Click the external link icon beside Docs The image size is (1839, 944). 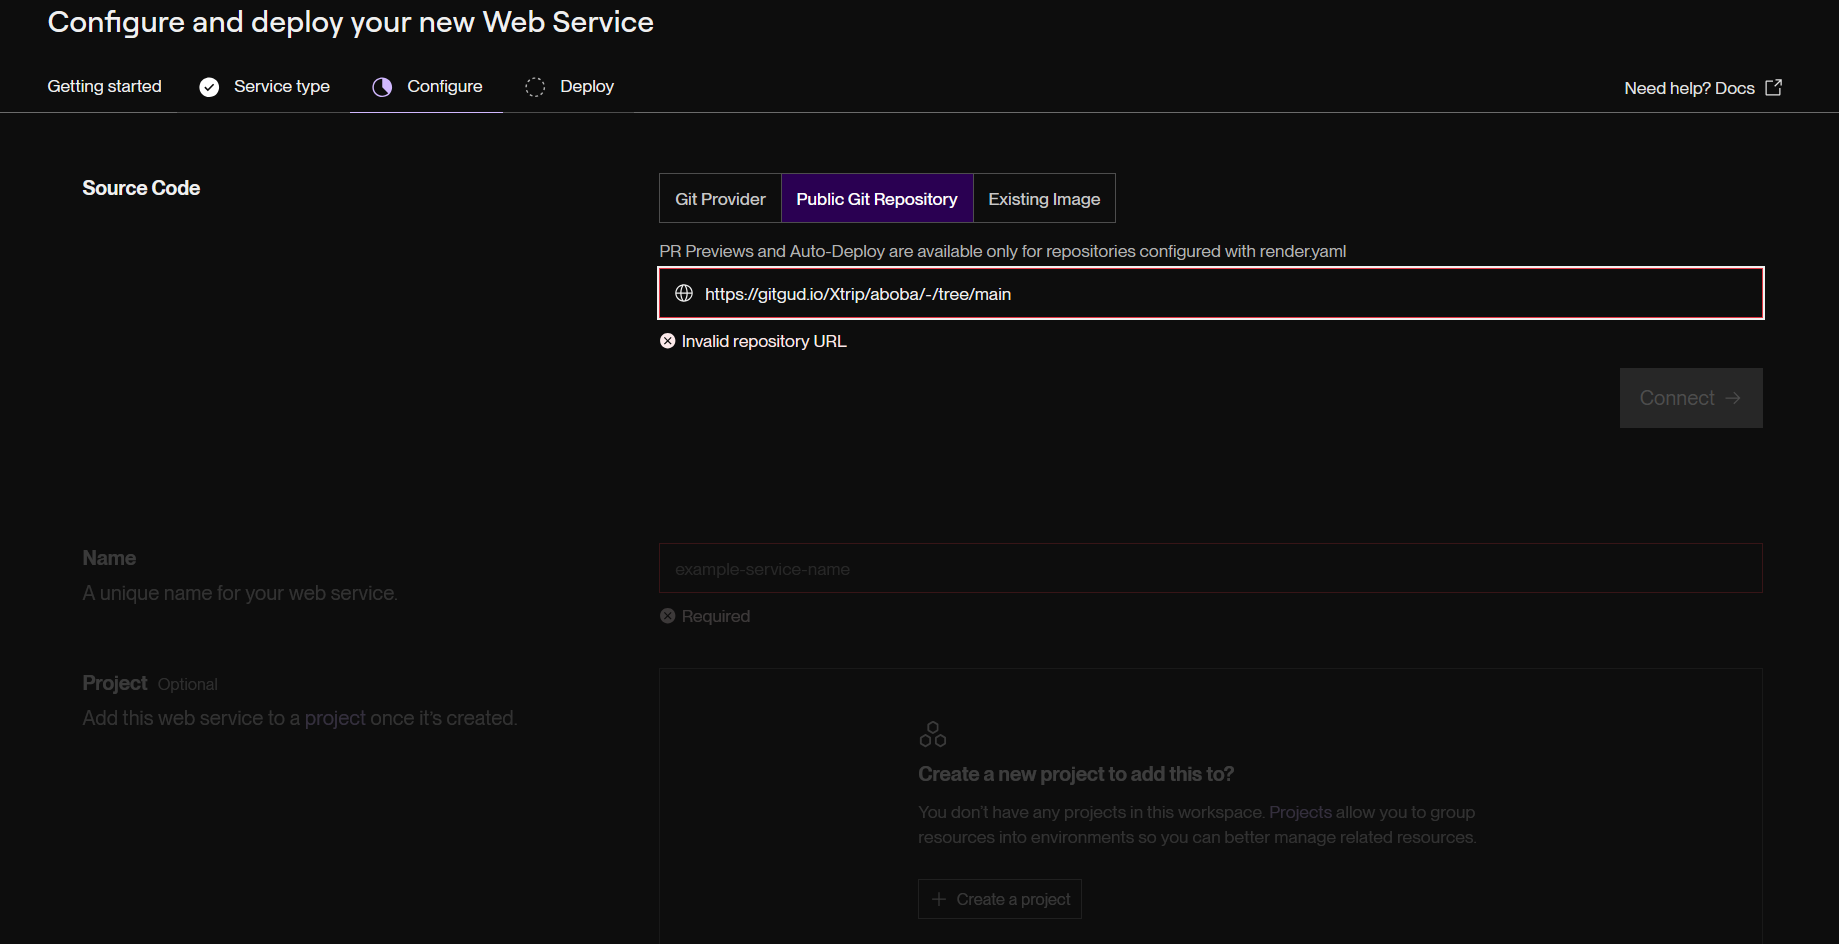(1773, 88)
